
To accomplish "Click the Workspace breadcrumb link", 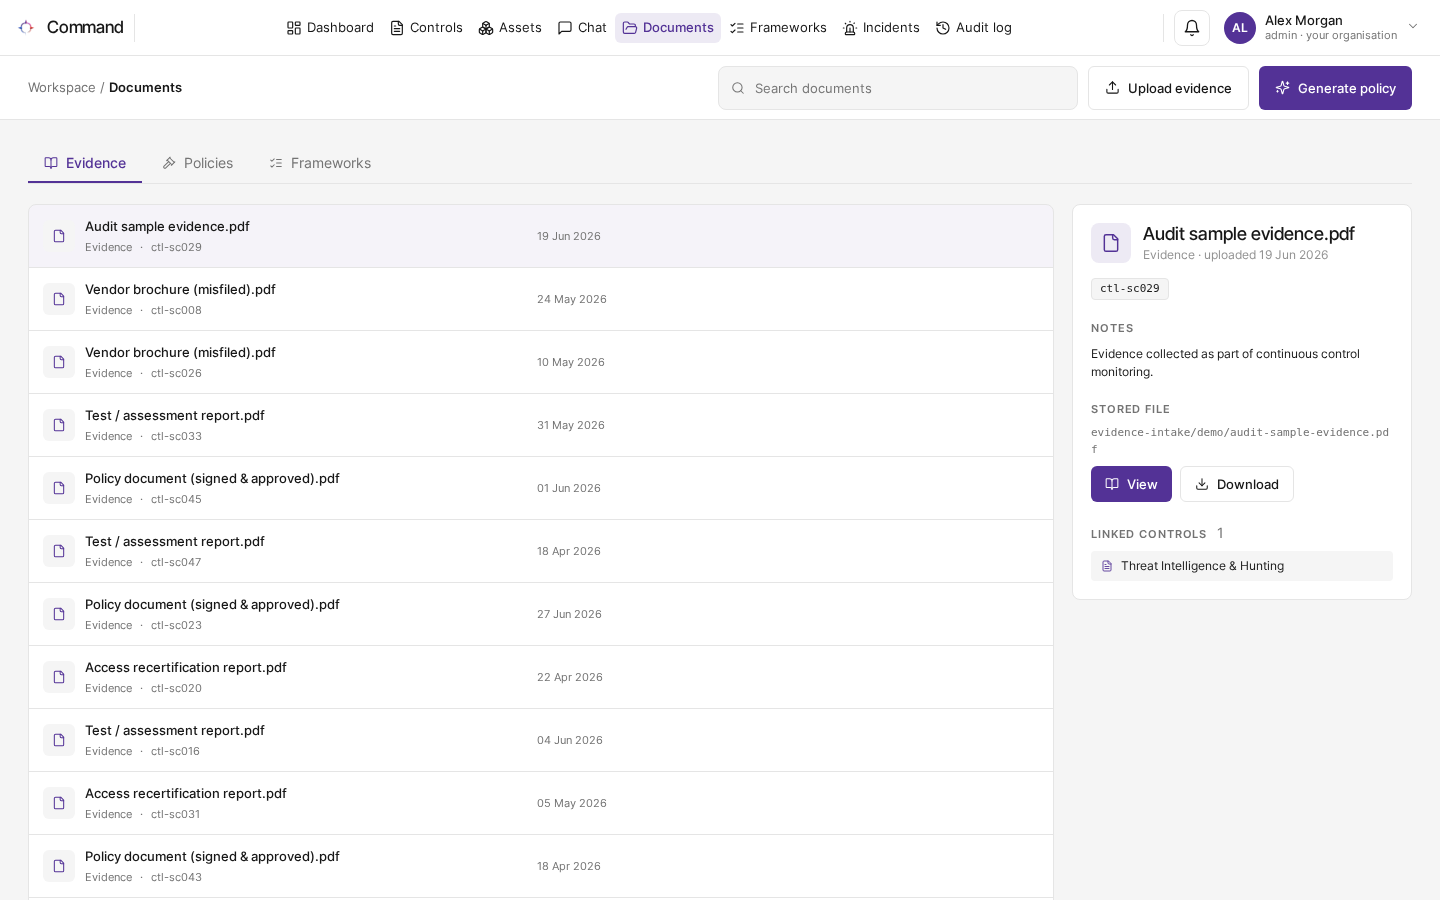I will coord(62,88).
